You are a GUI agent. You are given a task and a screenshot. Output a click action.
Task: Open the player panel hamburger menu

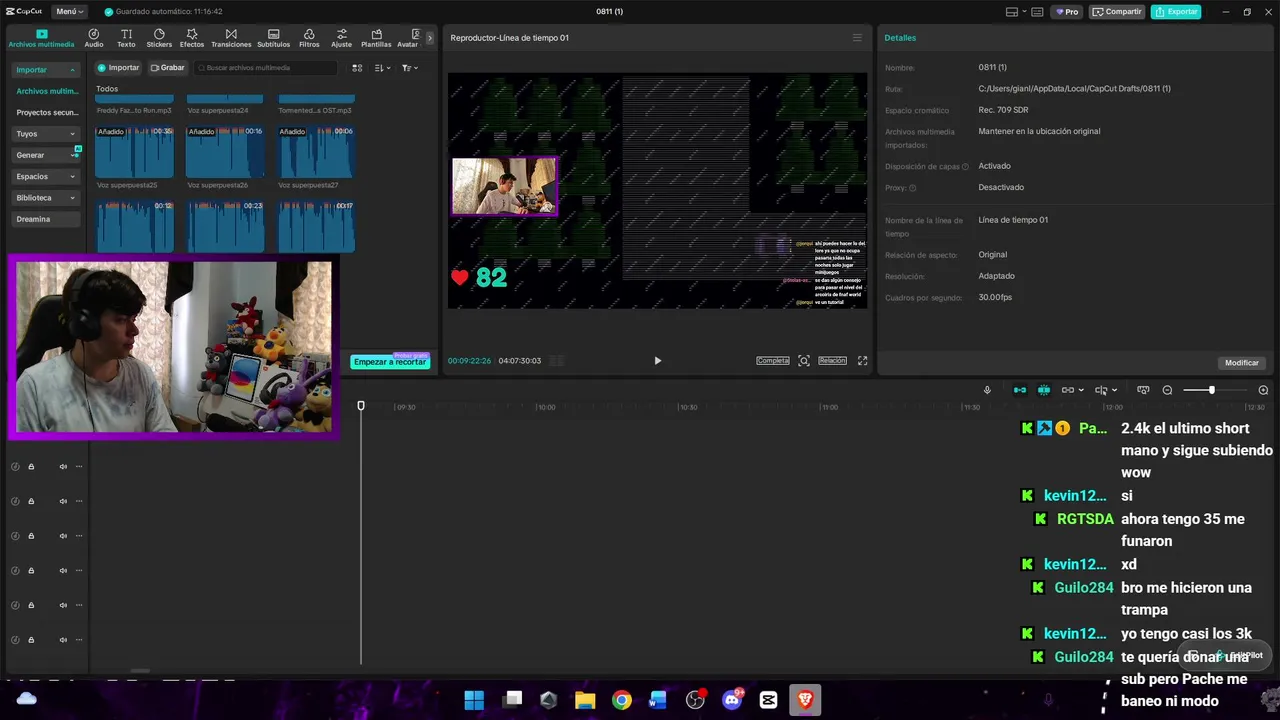pyautogui.click(x=857, y=38)
